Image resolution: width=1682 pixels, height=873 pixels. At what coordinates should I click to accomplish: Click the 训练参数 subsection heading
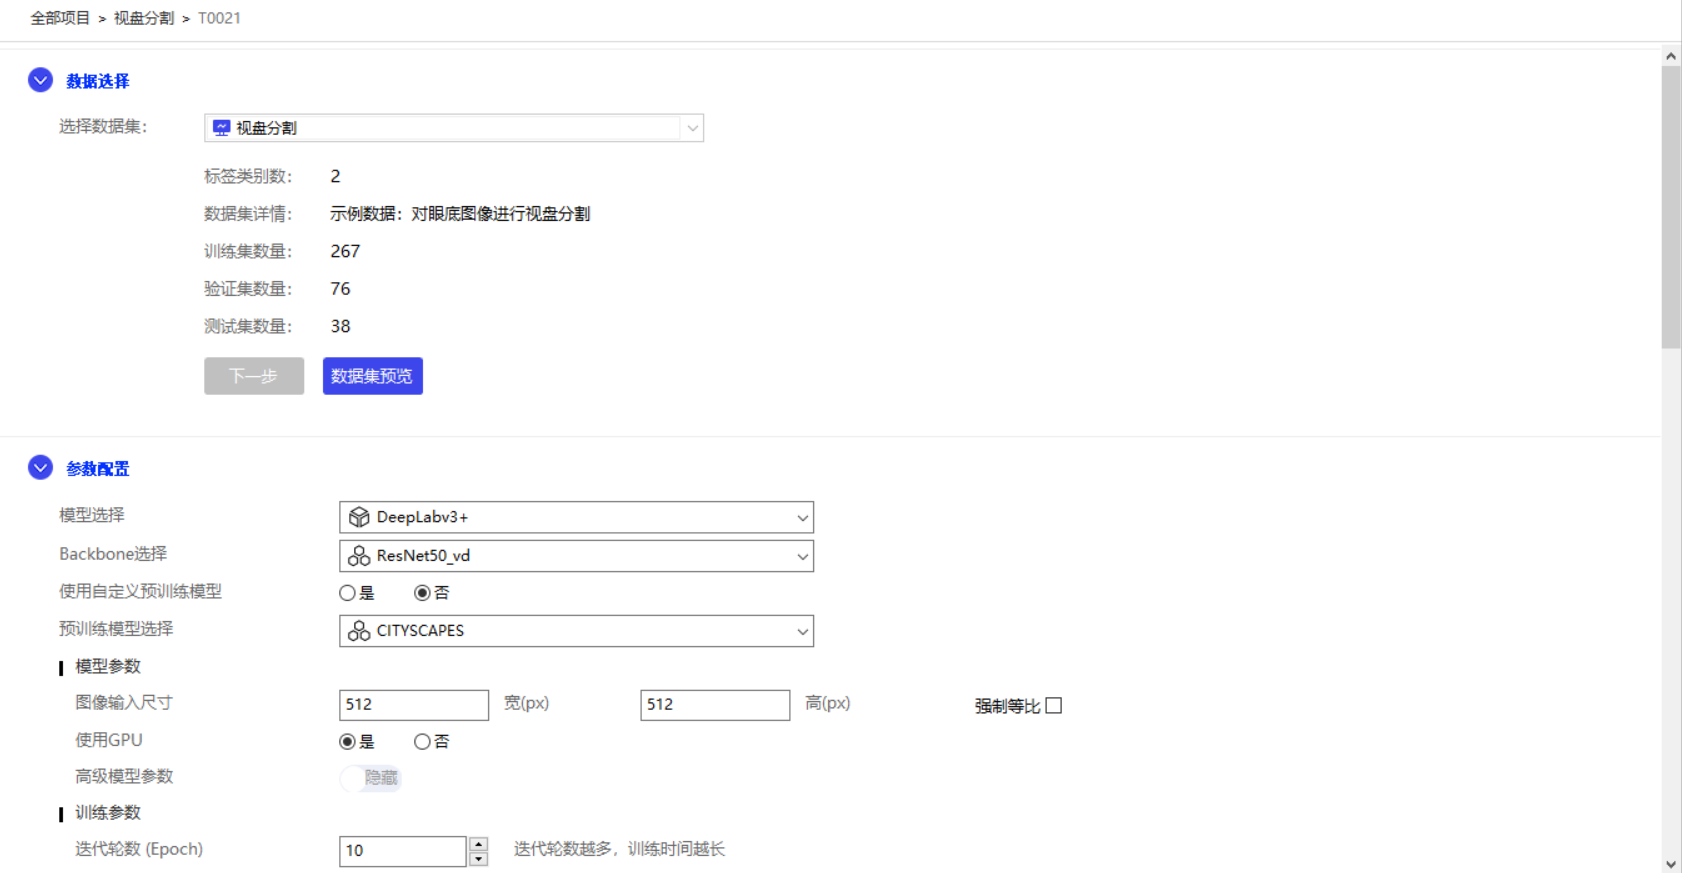point(108,813)
